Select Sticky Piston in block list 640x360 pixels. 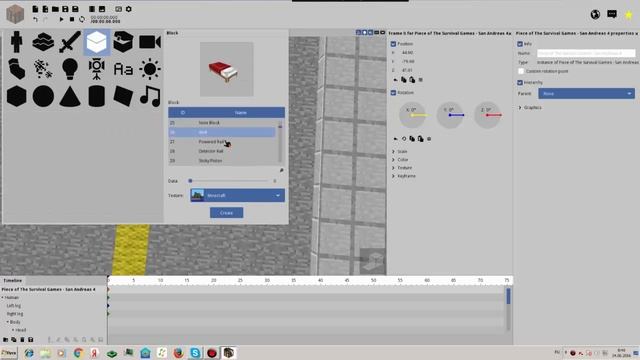[x=222, y=160]
